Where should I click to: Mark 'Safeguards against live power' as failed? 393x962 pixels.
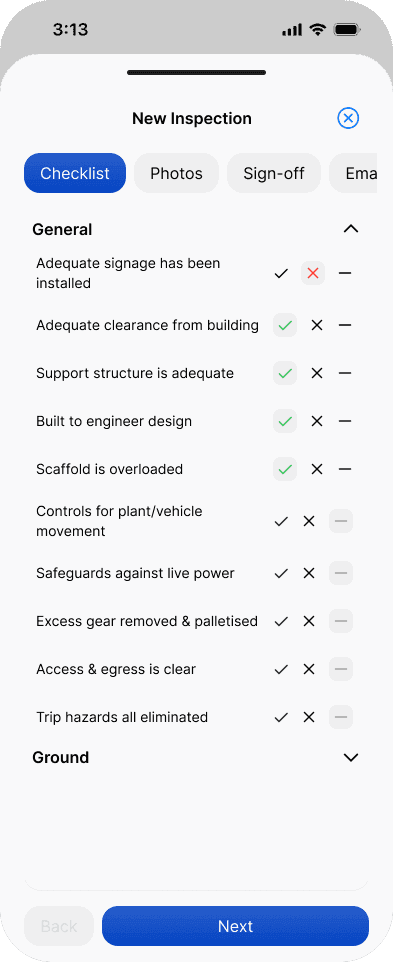click(x=309, y=573)
